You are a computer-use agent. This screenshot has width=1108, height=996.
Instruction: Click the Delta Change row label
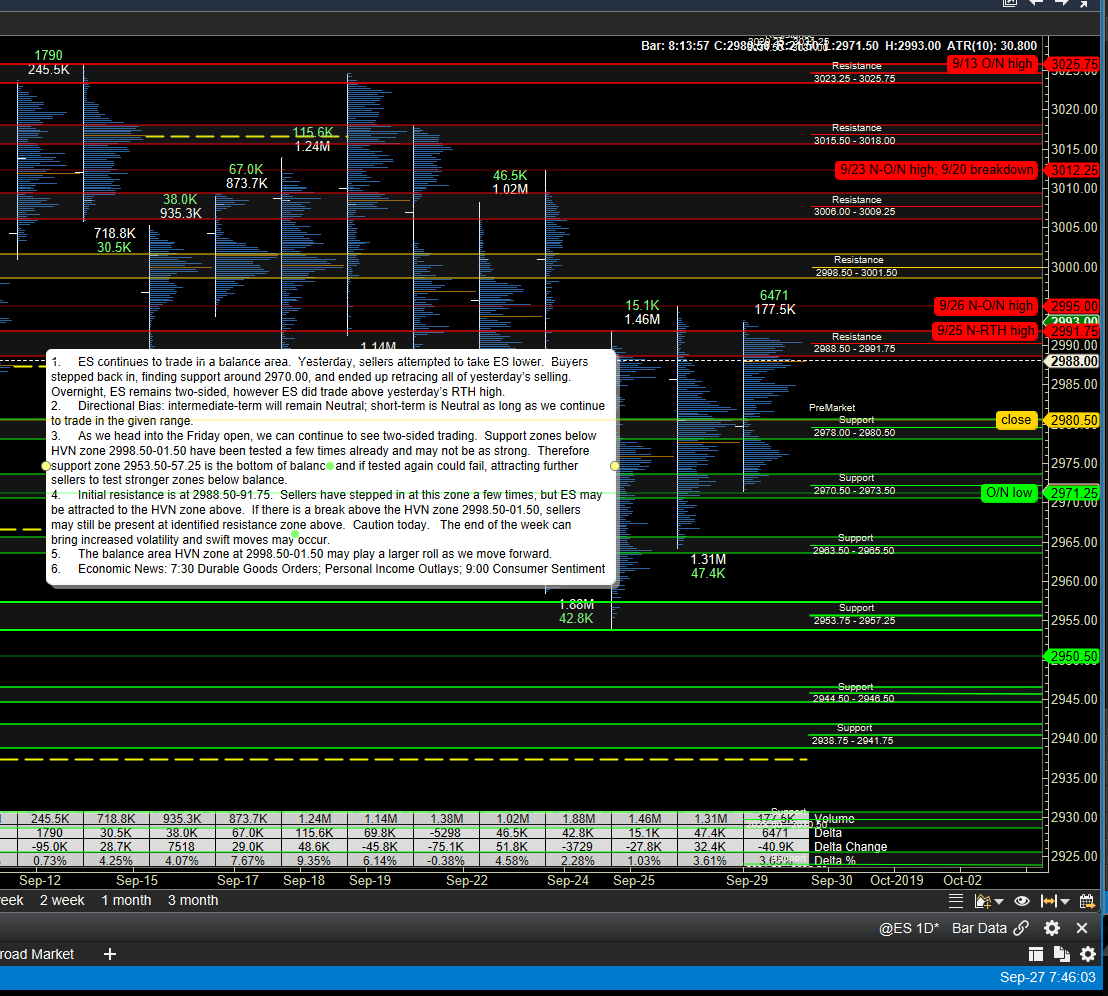point(851,847)
